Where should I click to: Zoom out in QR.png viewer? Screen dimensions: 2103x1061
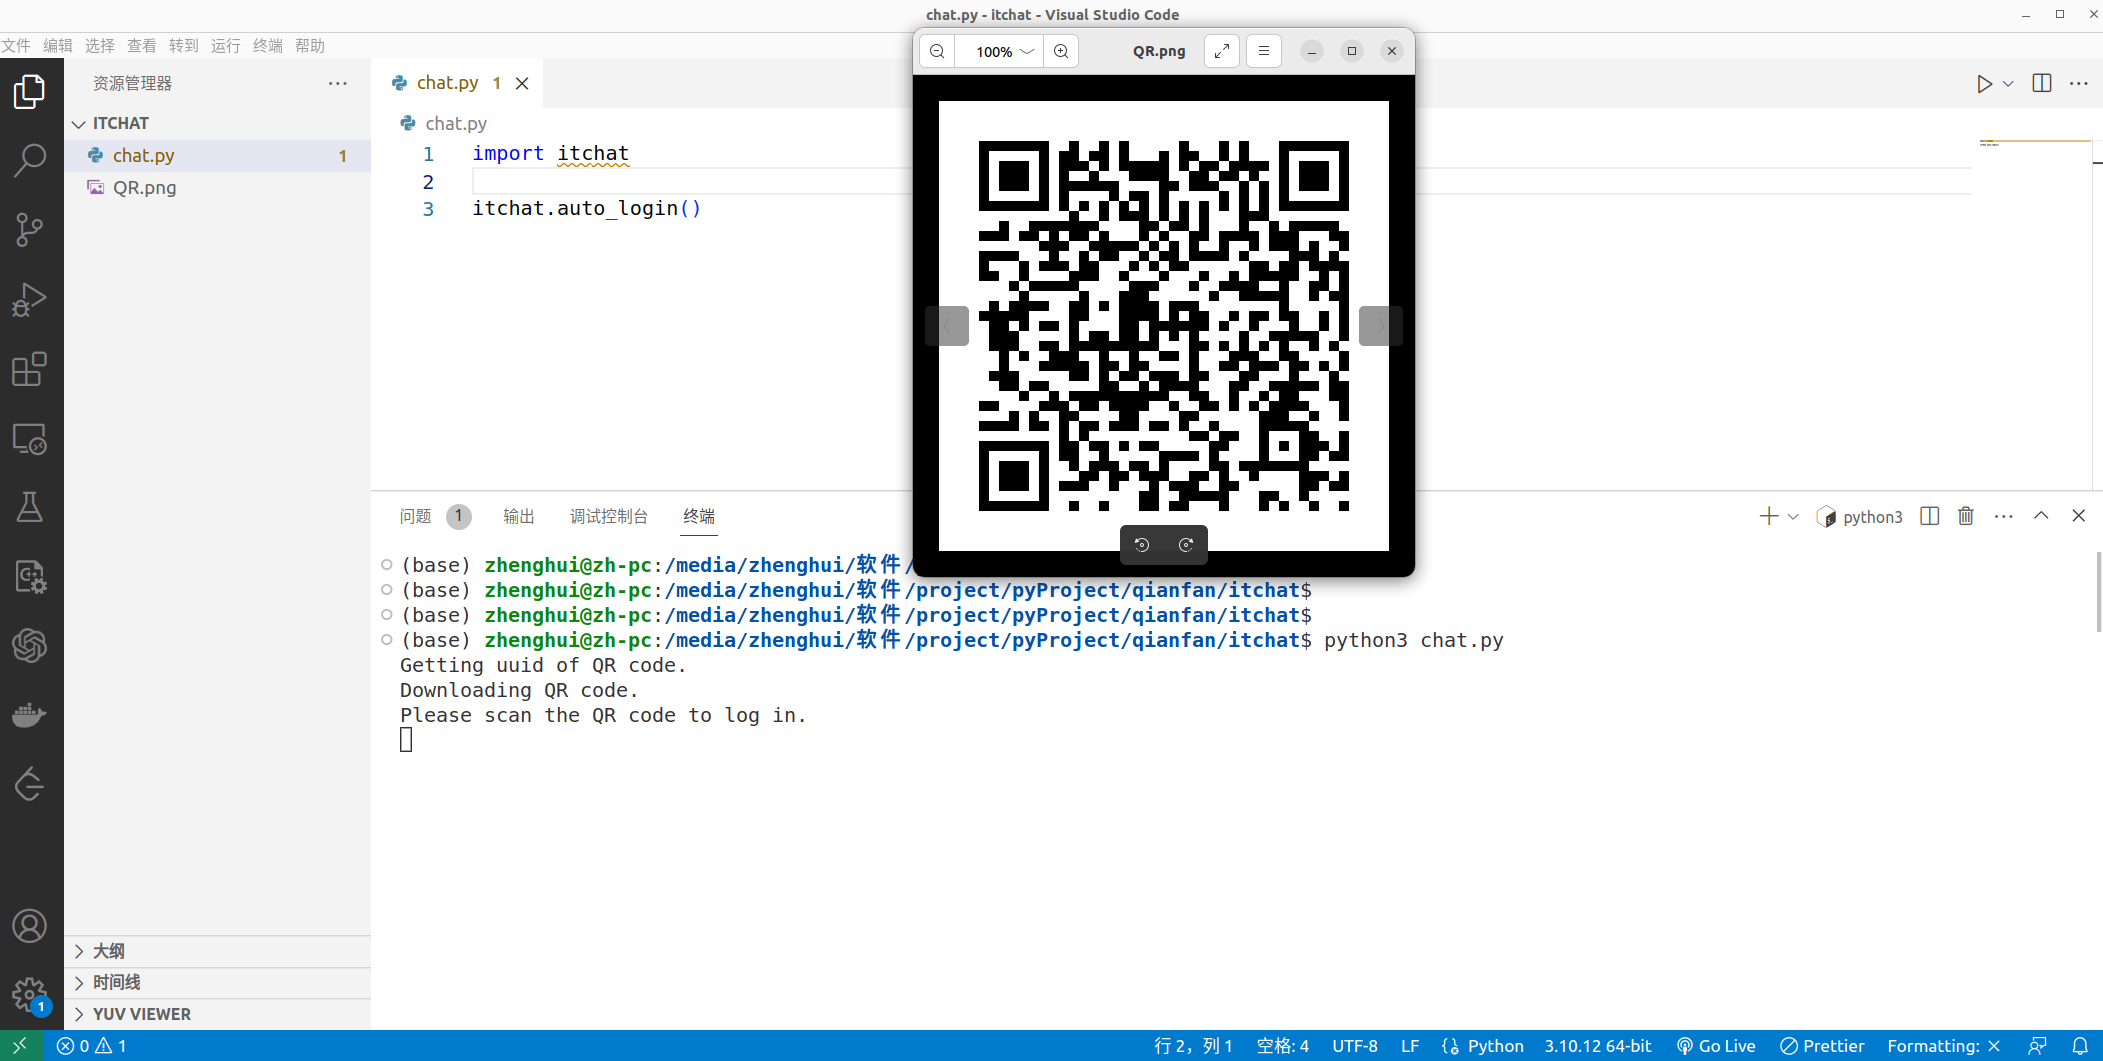click(937, 51)
